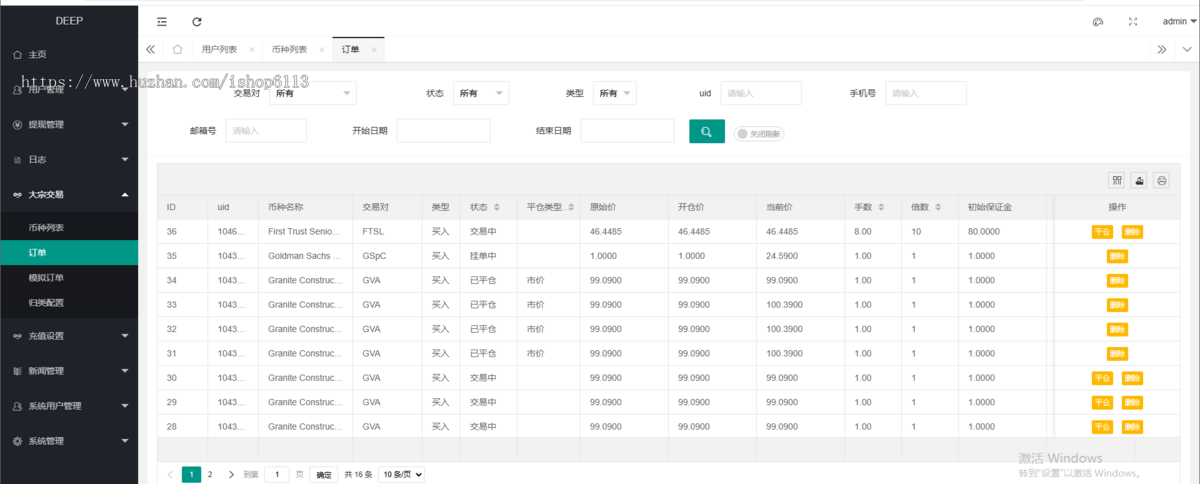Sort by 状态 column arrows

[x=497, y=207]
